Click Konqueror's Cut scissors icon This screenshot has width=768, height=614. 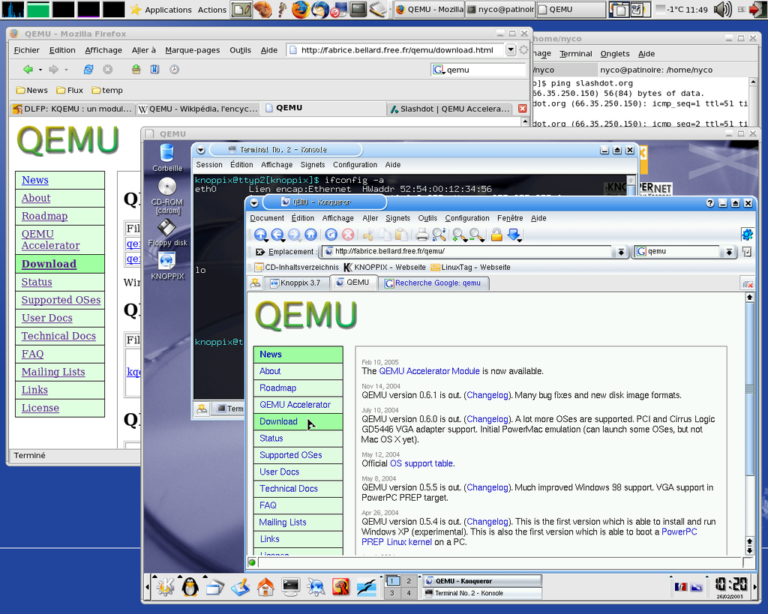[368, 235]
